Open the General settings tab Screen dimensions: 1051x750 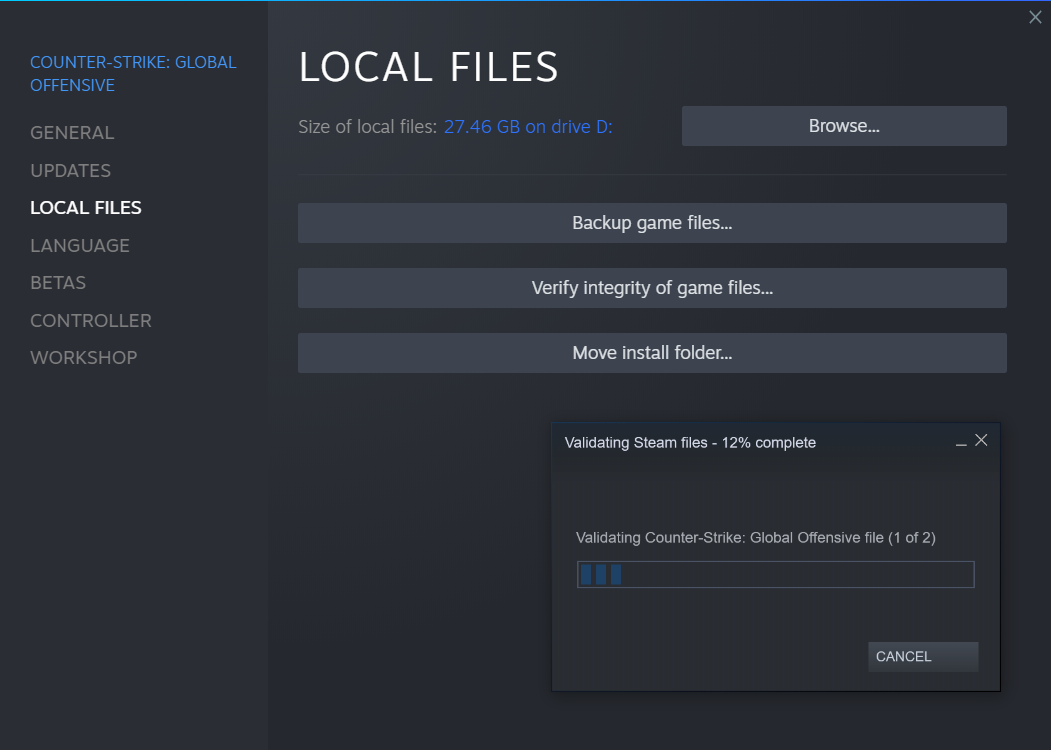(72, 133)
